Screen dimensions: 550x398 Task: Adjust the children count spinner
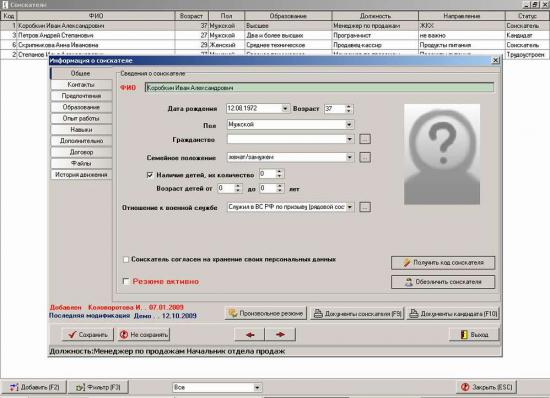279,174
